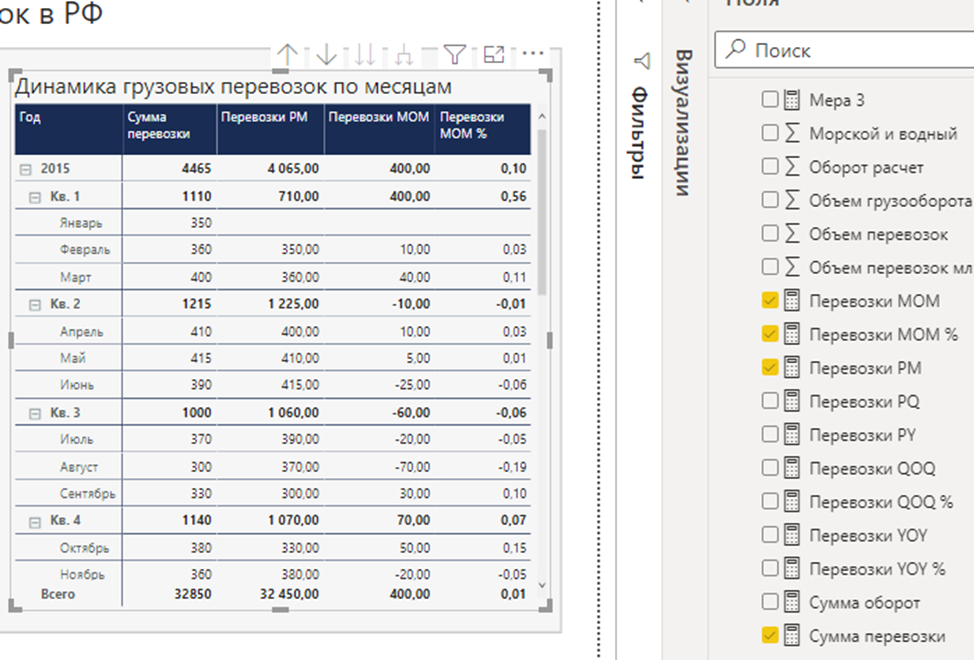Click the calculator icon beside Перевозки QOQ
This screenshot has height=660, width=974.
pos(792,468)
